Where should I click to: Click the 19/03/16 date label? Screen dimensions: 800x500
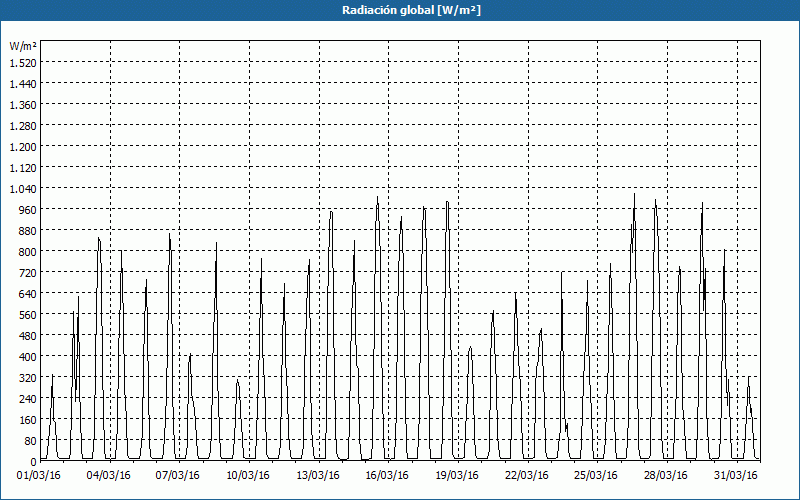coord(457,476)
